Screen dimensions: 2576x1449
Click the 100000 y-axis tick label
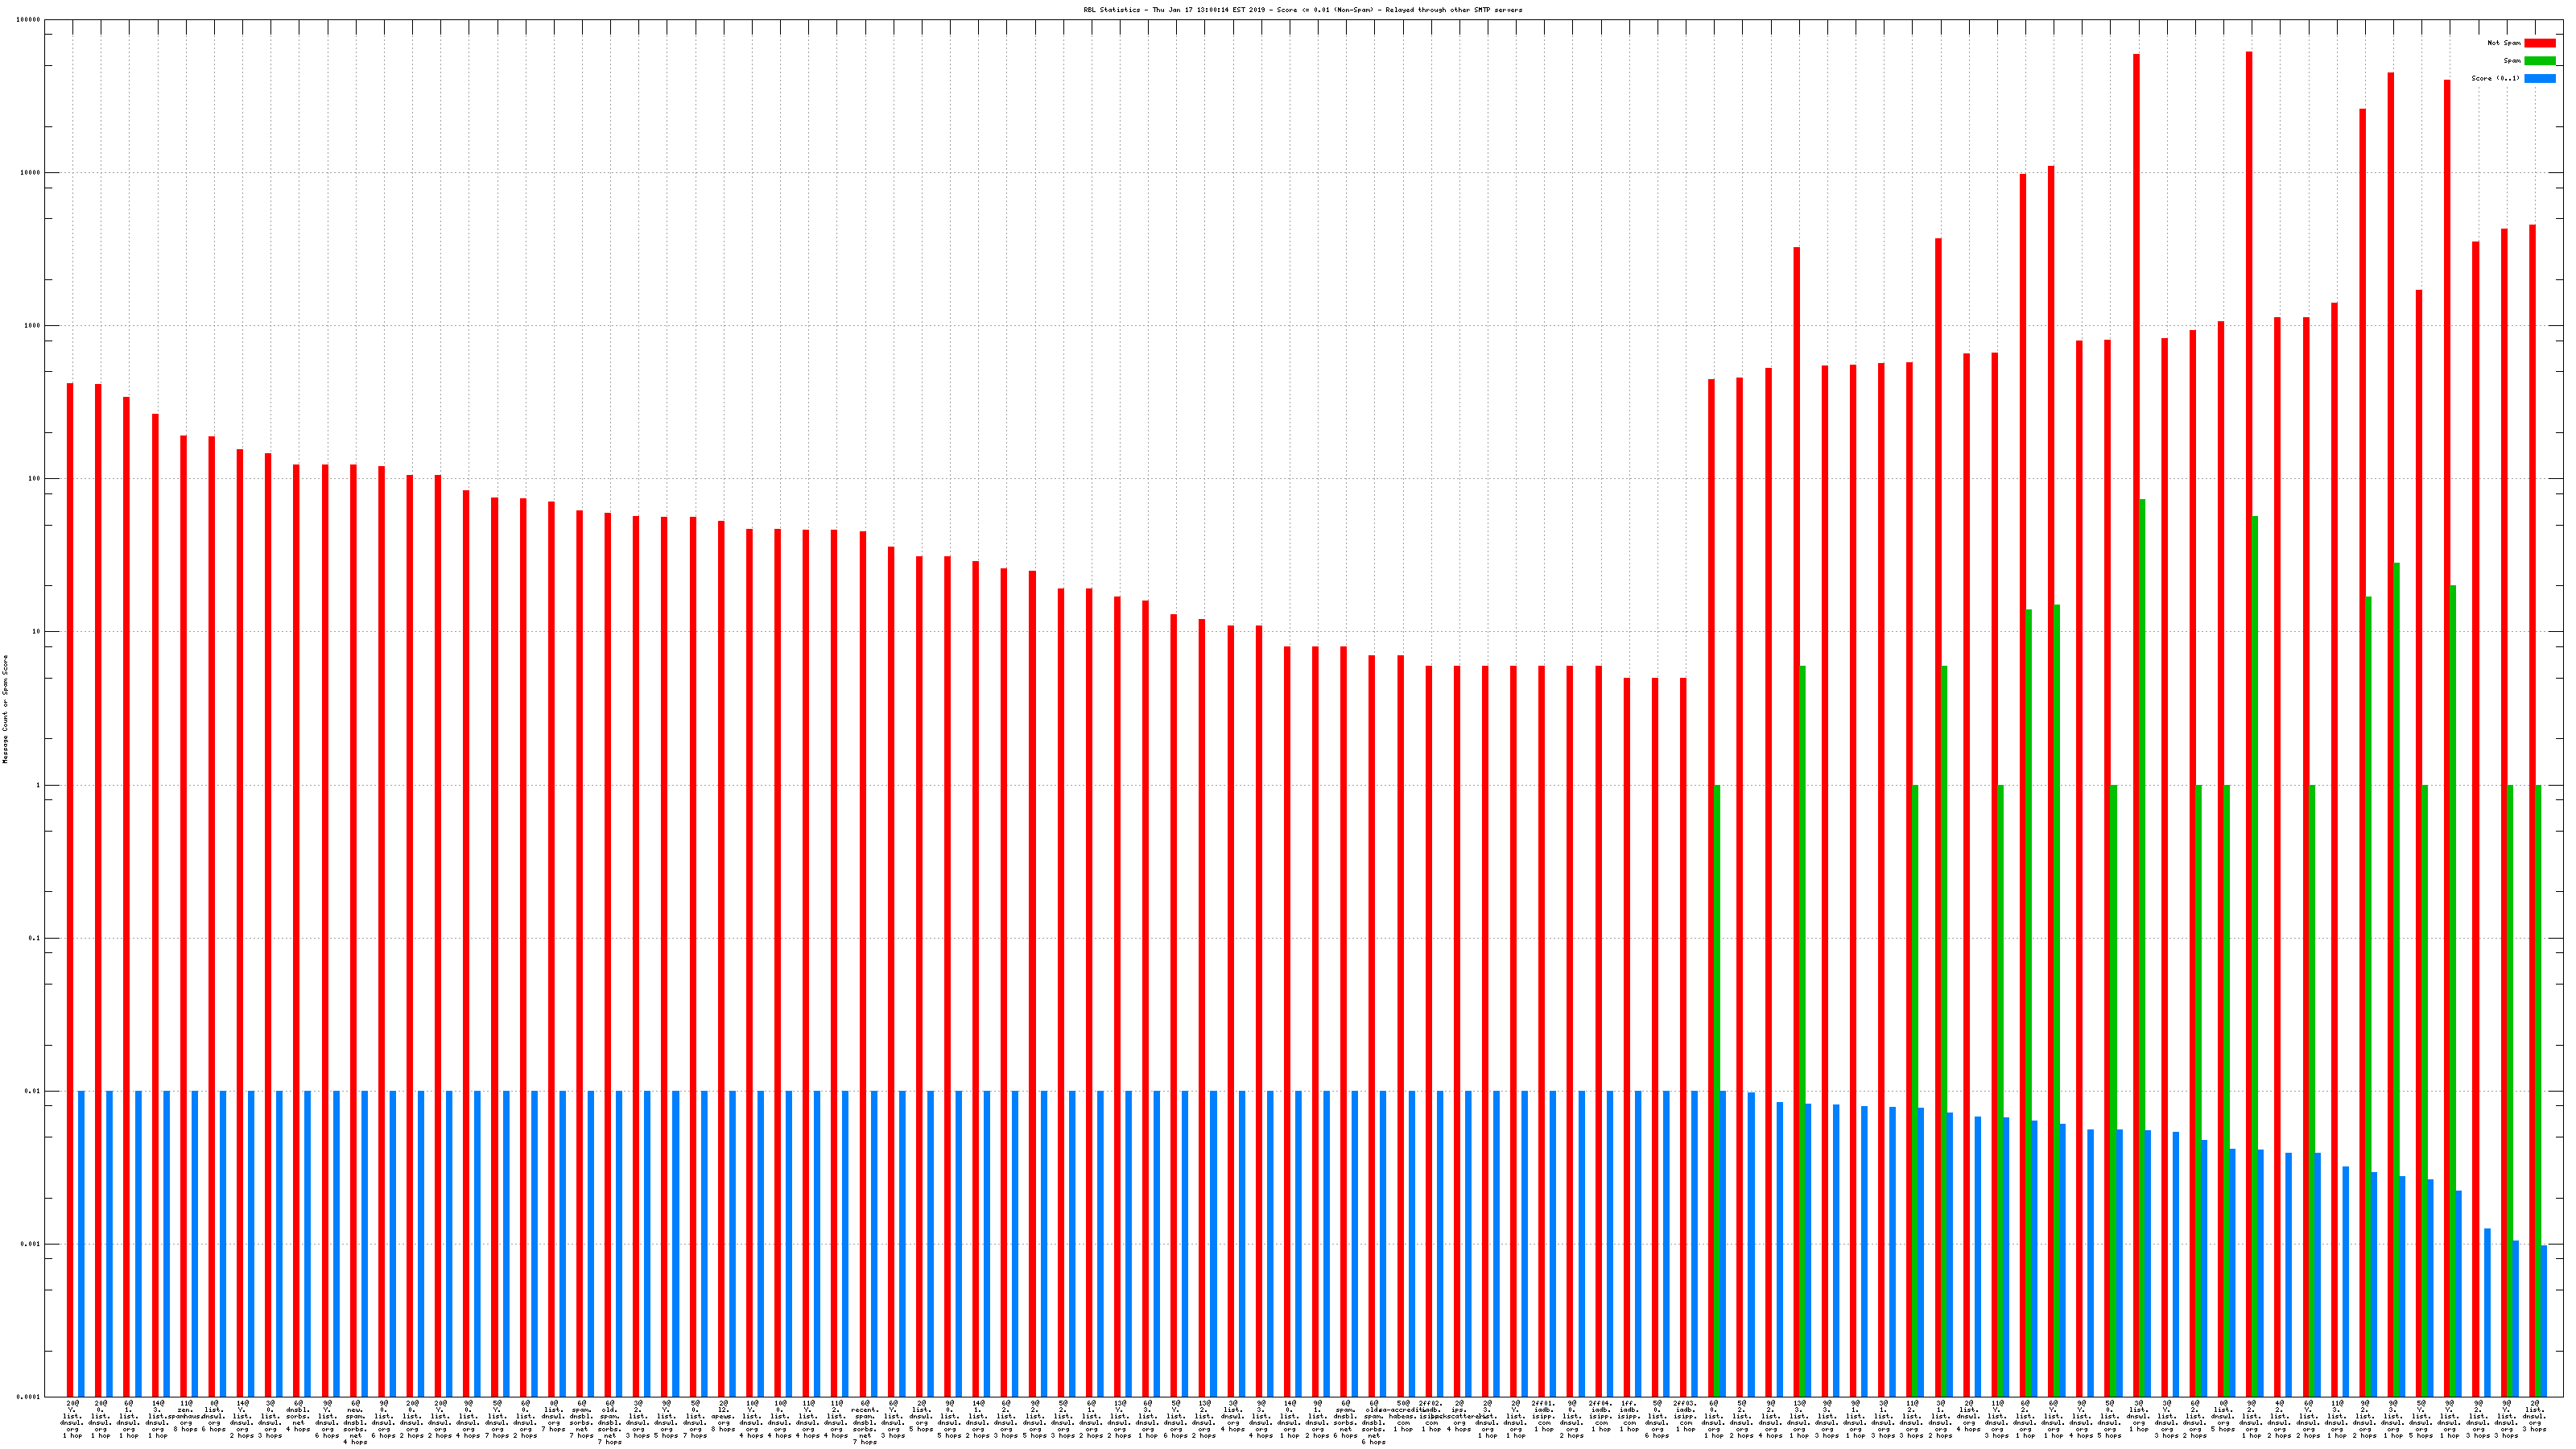point(29,20)
